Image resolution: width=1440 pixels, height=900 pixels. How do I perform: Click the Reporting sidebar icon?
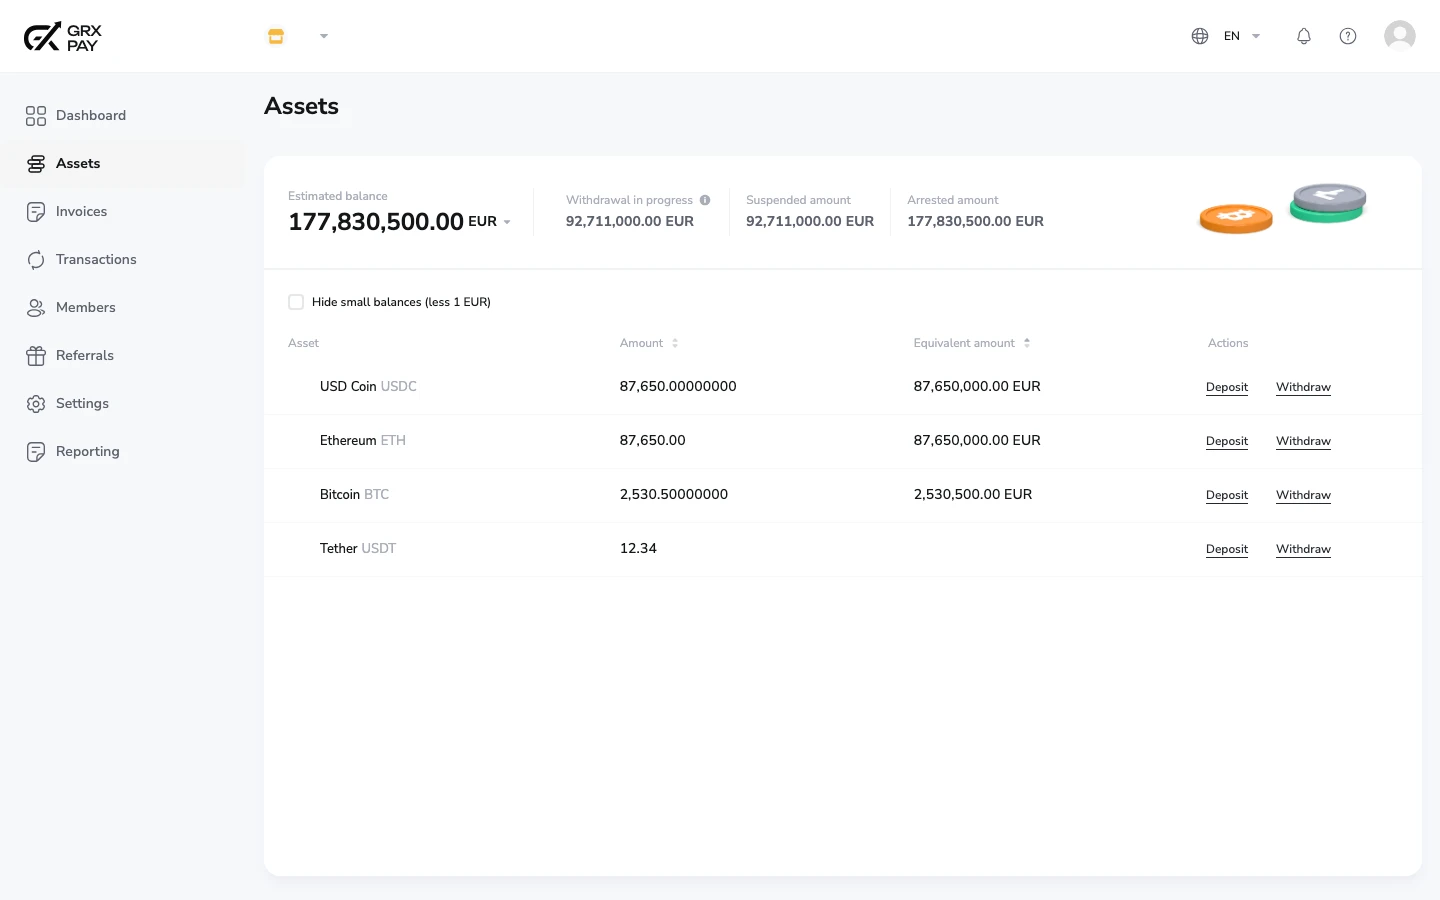[x=36, y=452]
